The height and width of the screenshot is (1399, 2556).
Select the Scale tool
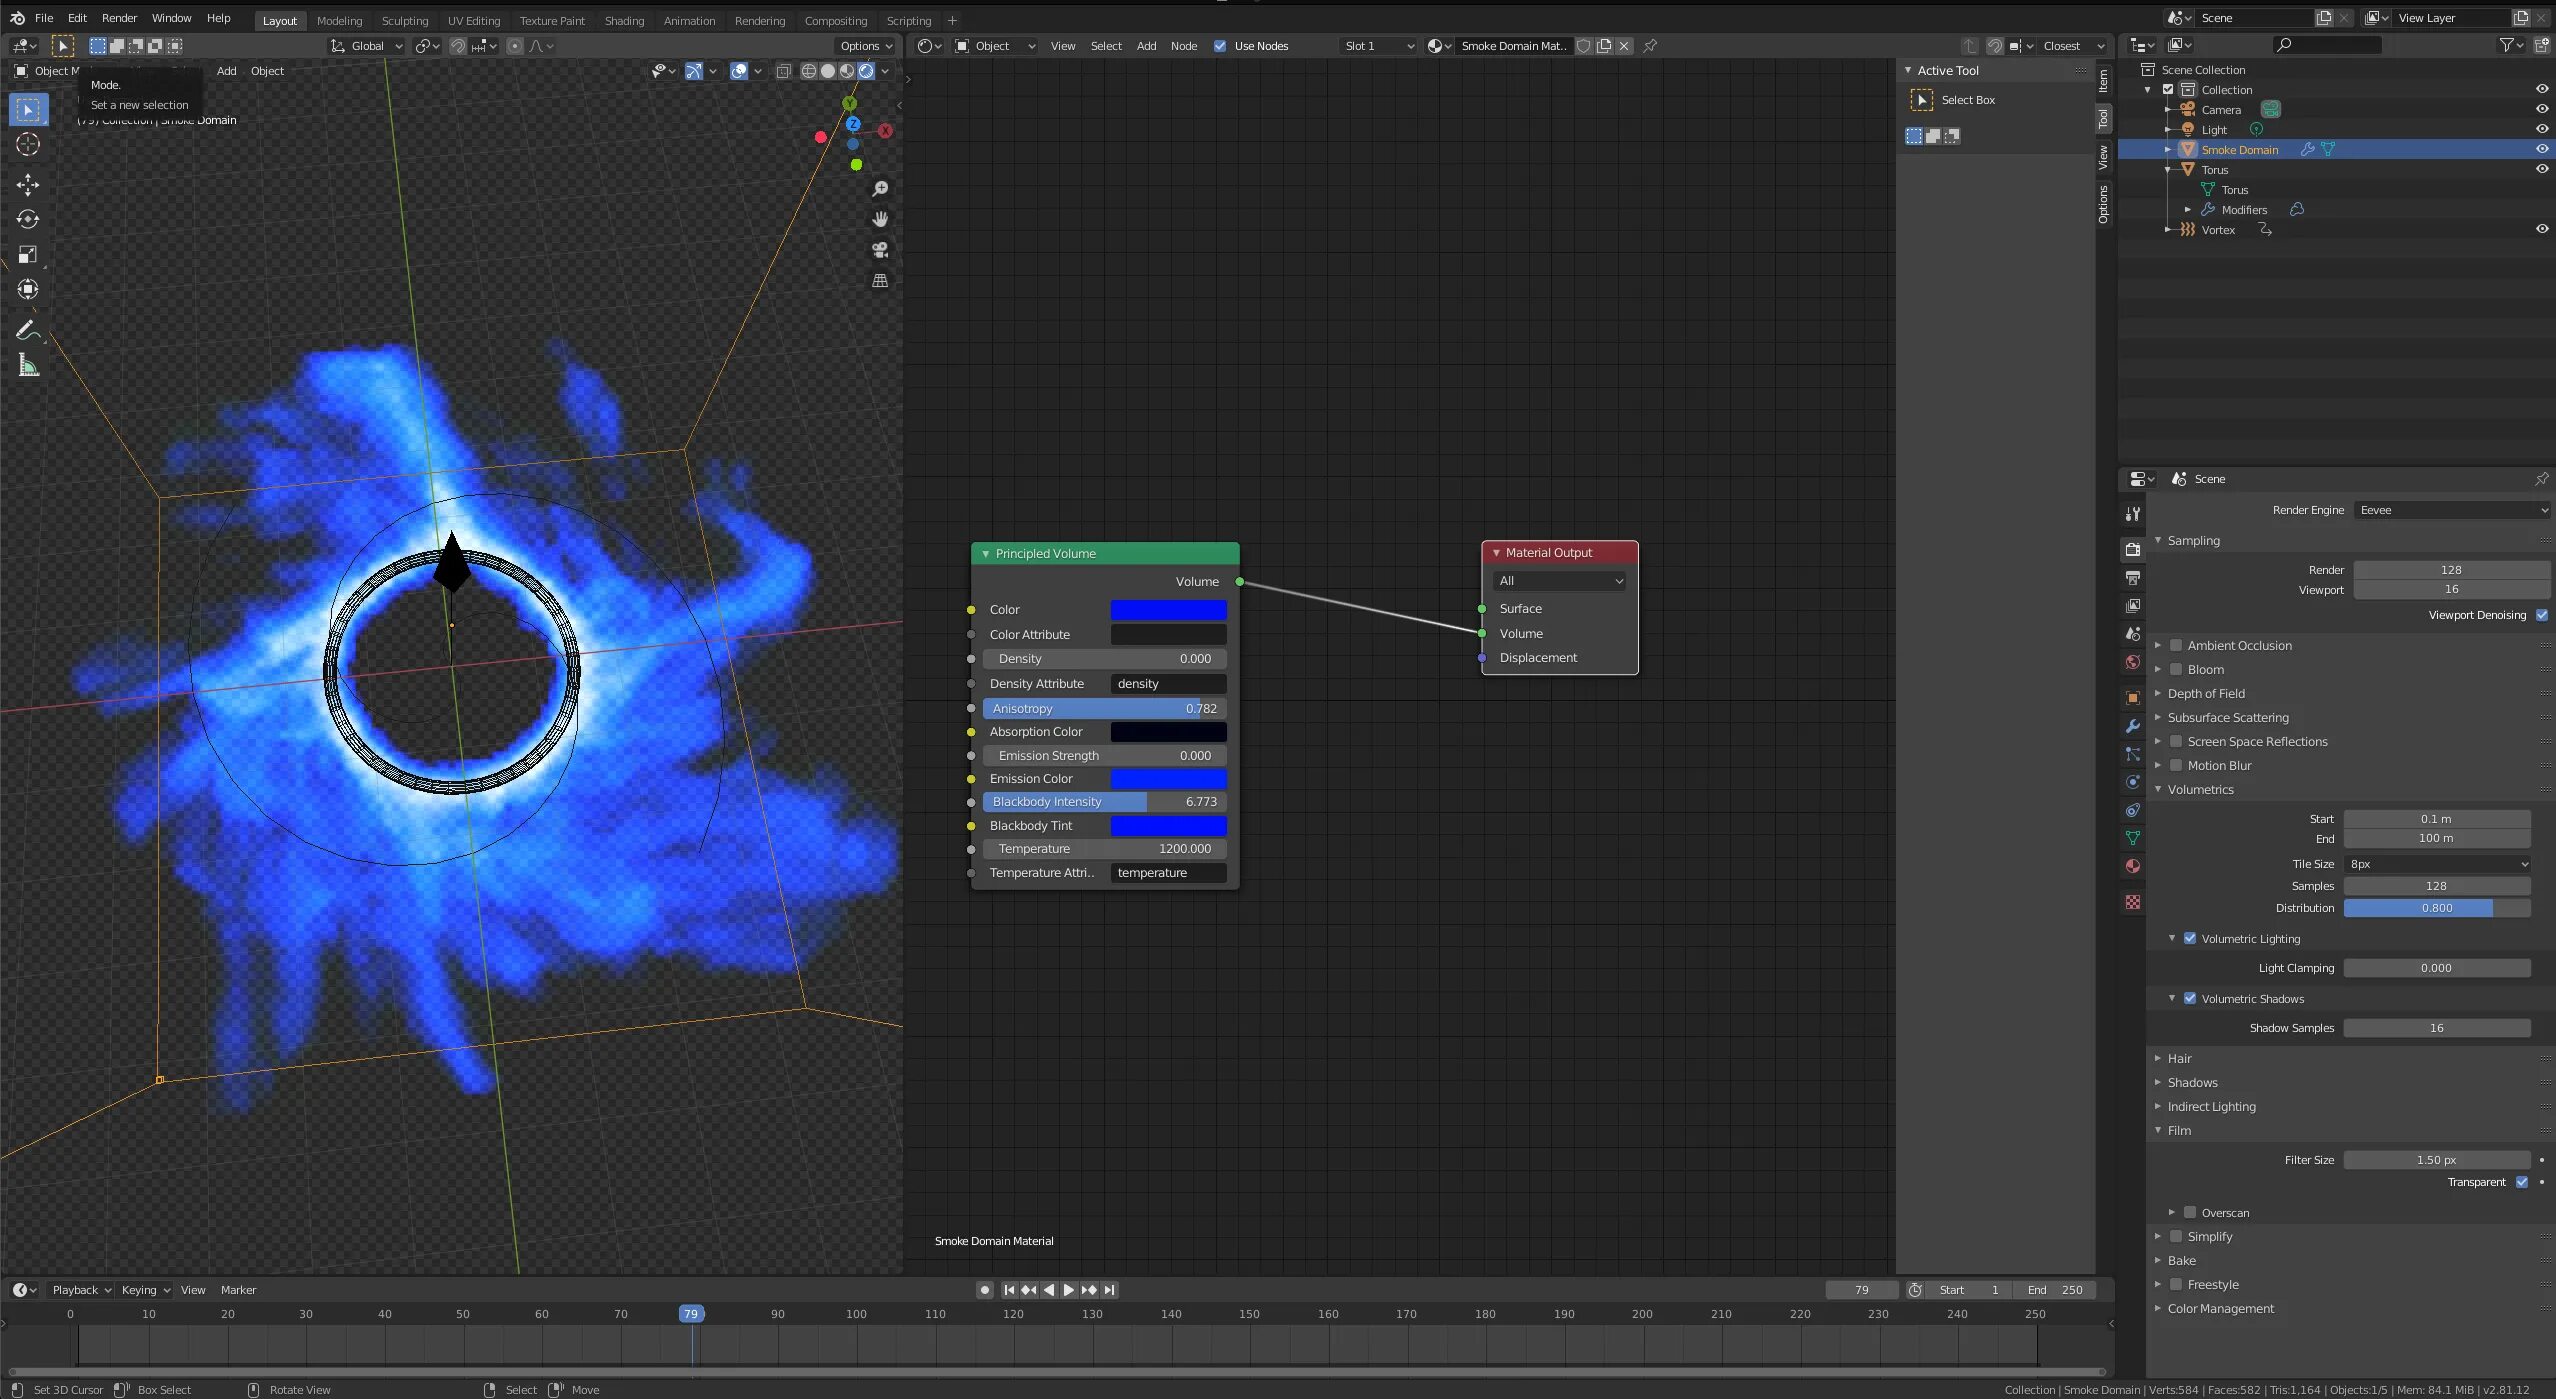point(28,254)
